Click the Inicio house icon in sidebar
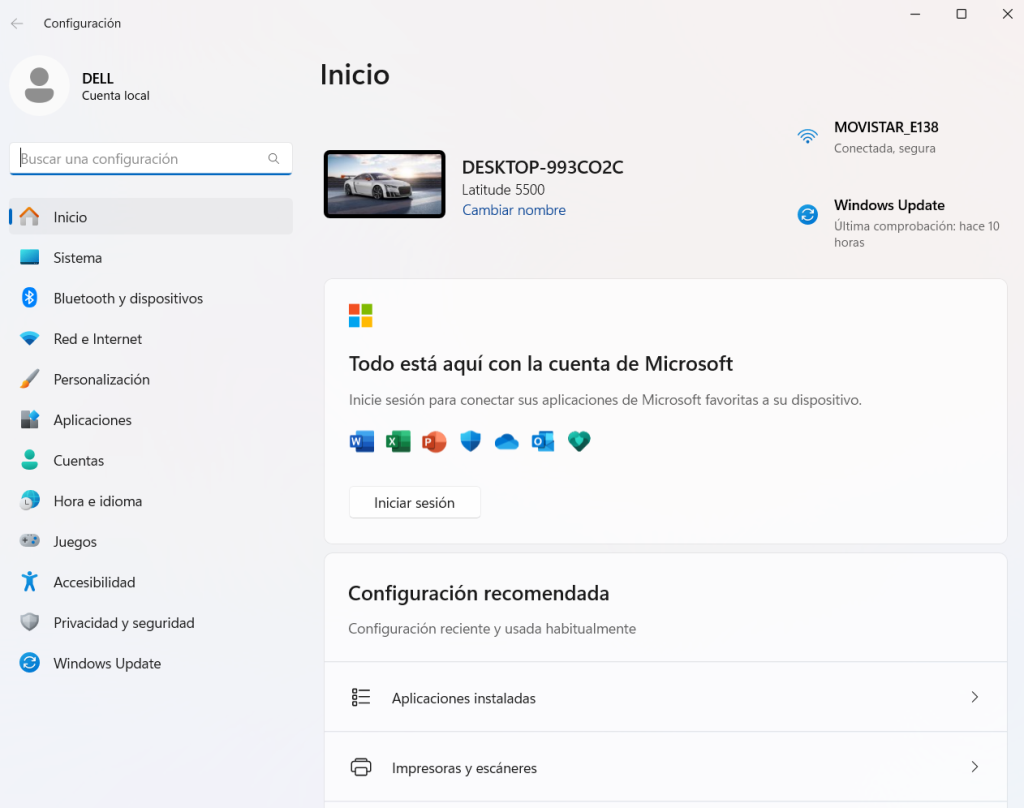The image size is (1024, 808). tap(29, 216)
